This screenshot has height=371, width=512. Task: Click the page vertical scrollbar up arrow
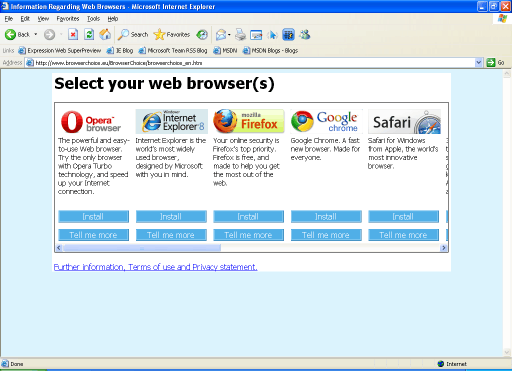click(x=507, y=74)
